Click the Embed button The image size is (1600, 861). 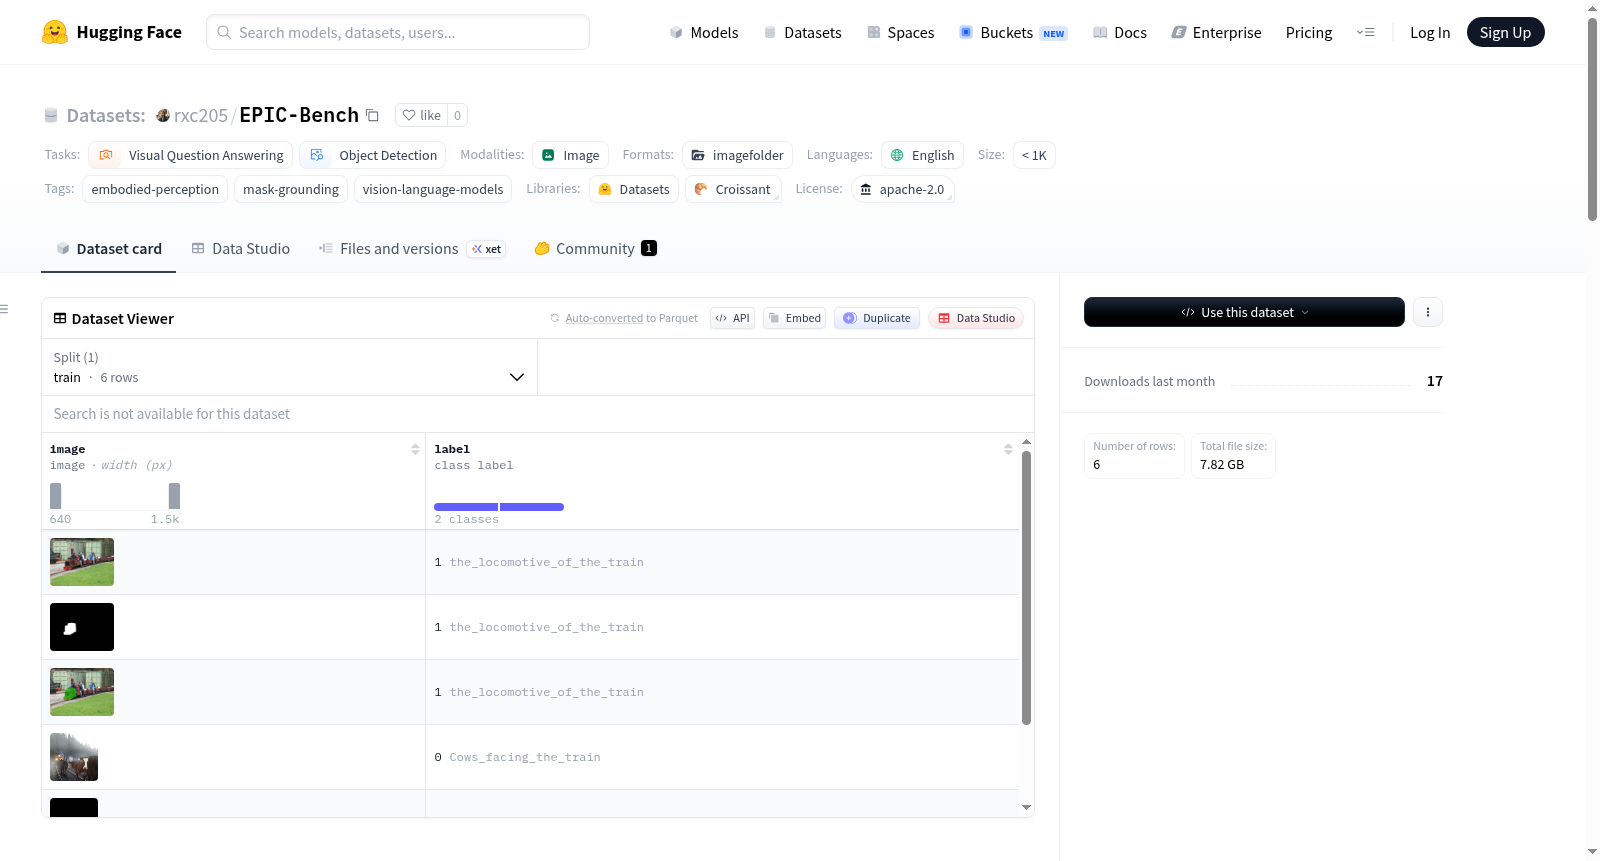coord(794,318)
